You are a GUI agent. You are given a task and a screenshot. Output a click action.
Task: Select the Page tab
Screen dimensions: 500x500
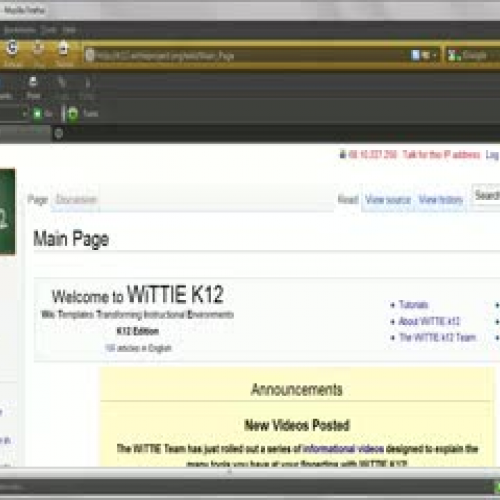point(38,200)
